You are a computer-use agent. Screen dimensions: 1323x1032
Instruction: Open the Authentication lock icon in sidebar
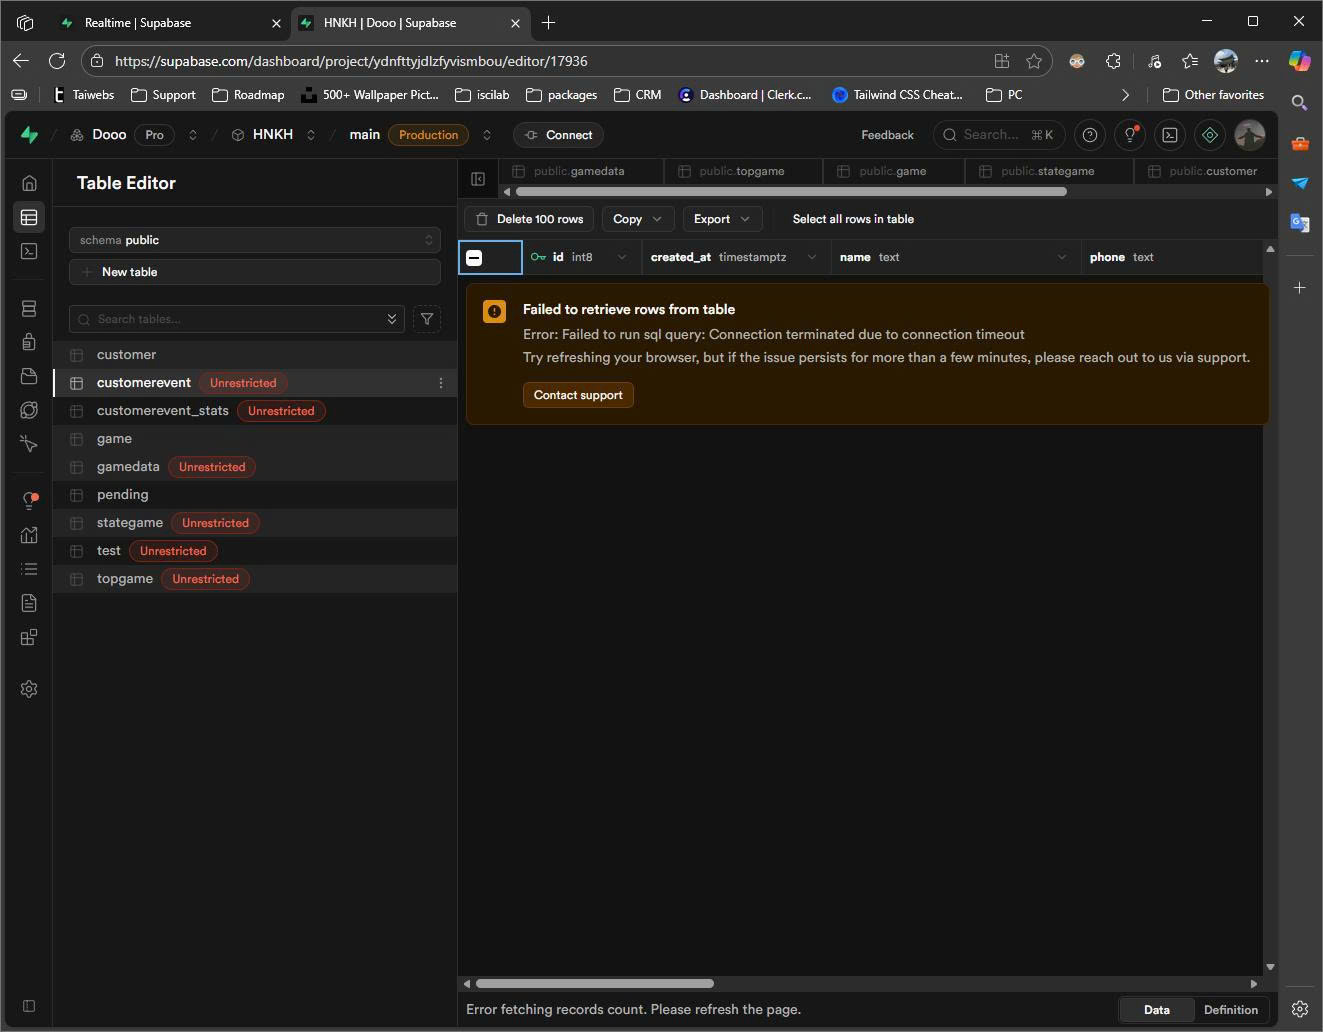pyautogui.click(x=29, y=342)
